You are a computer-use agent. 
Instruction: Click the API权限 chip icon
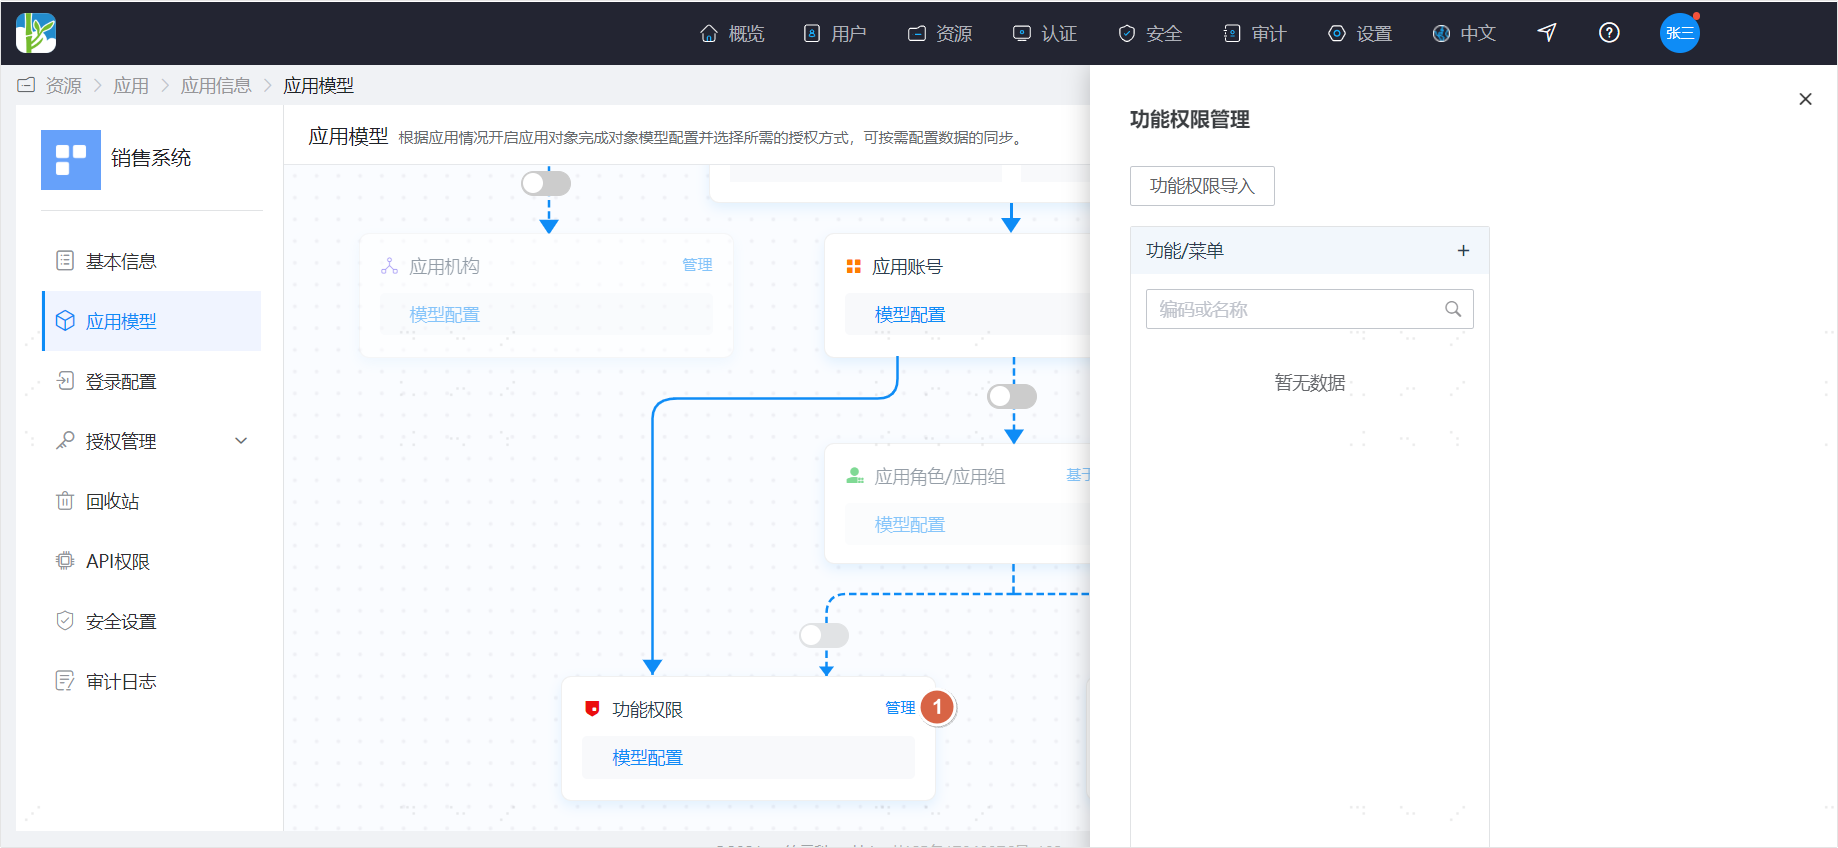[65, 561]
